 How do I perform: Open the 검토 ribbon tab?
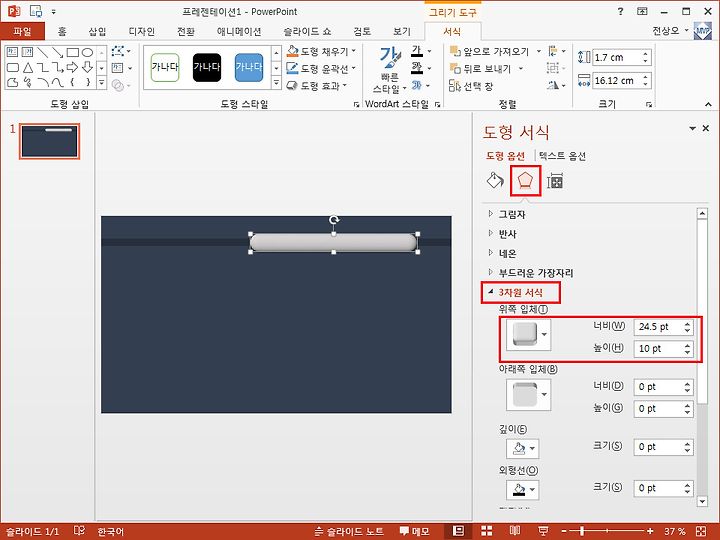pyautogui.click(x=362, y=31)
